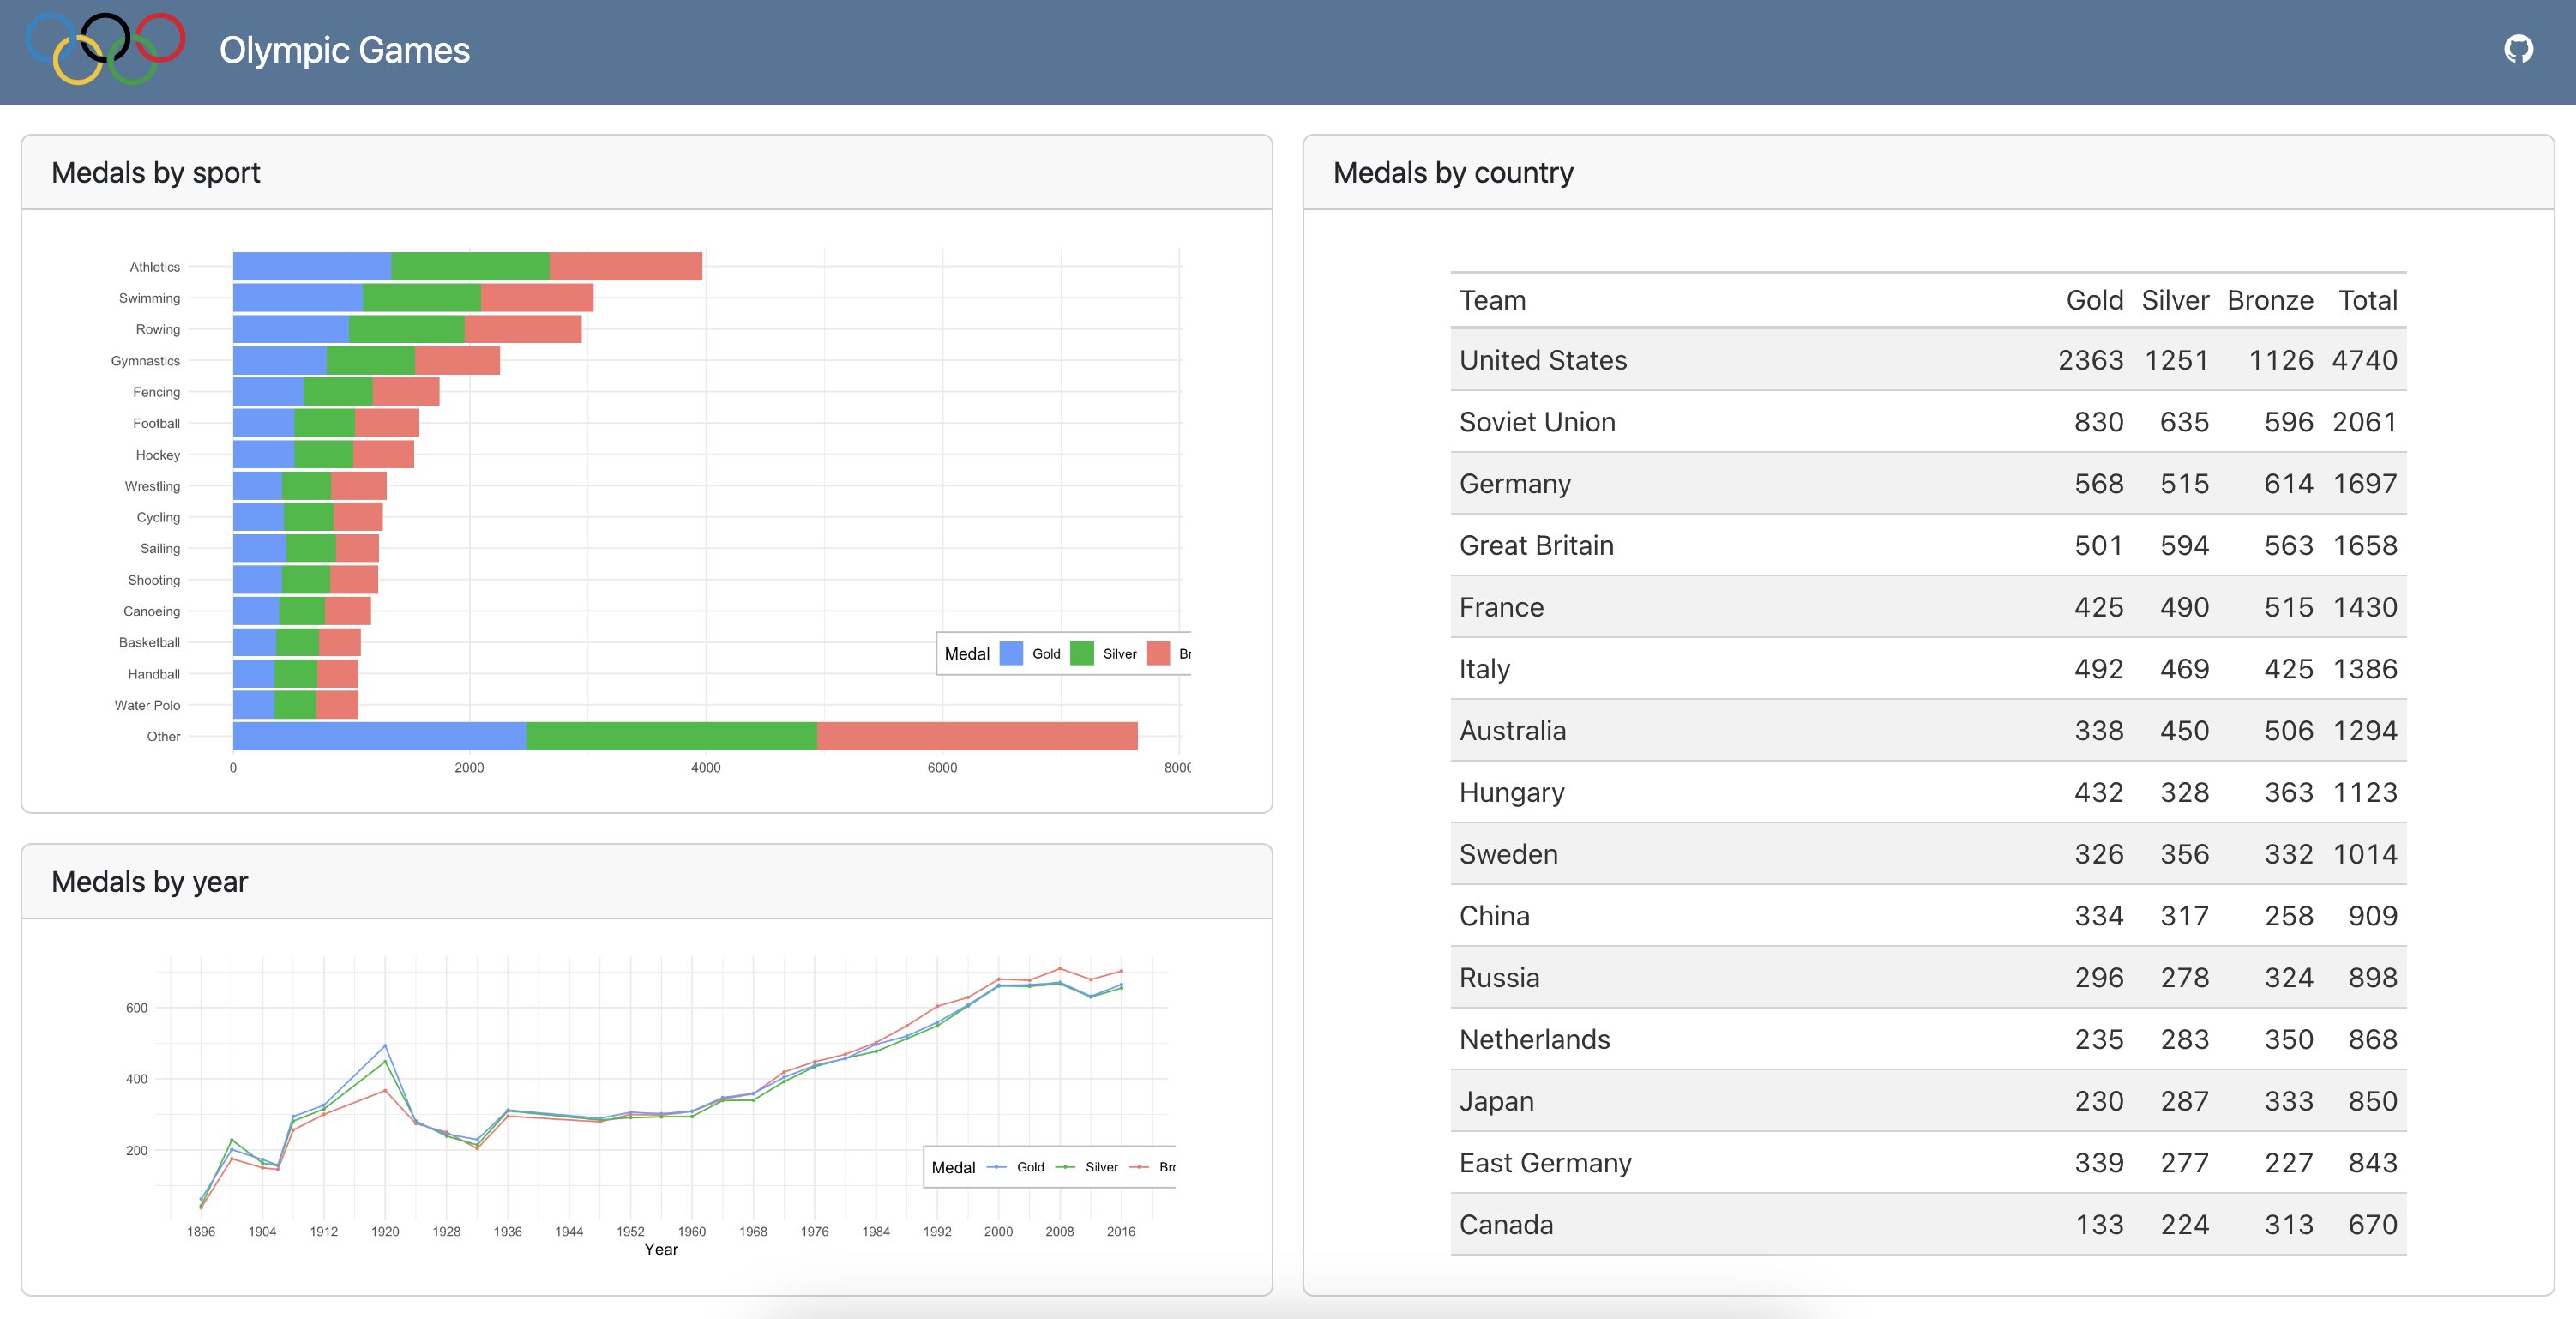Click the Gold line legend in Medals by year
2576x1319 pixels.
pos(996,1166)
